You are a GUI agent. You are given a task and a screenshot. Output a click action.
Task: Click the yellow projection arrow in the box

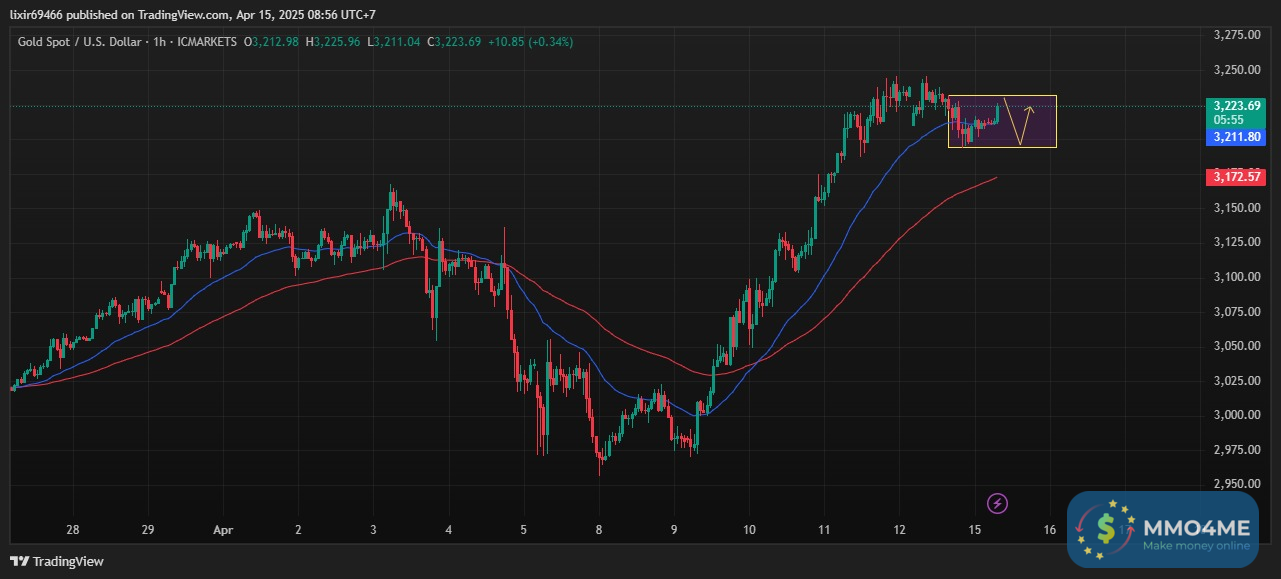click(1022, 120)
